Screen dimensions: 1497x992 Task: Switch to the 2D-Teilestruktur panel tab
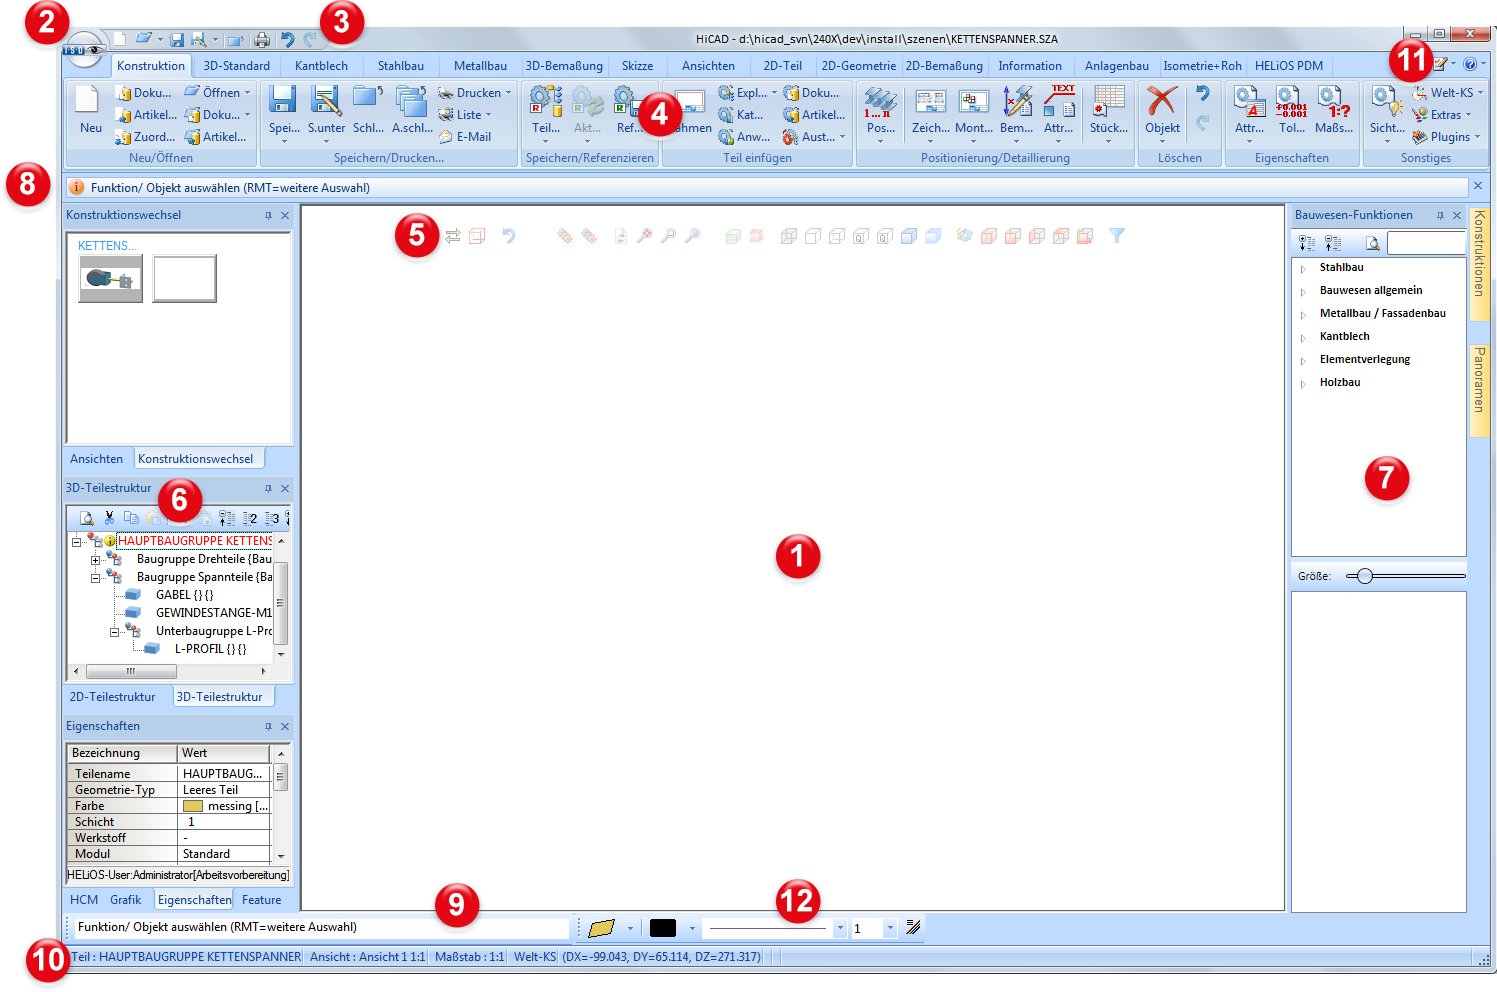pyautogui.click(x=113, y=697)
